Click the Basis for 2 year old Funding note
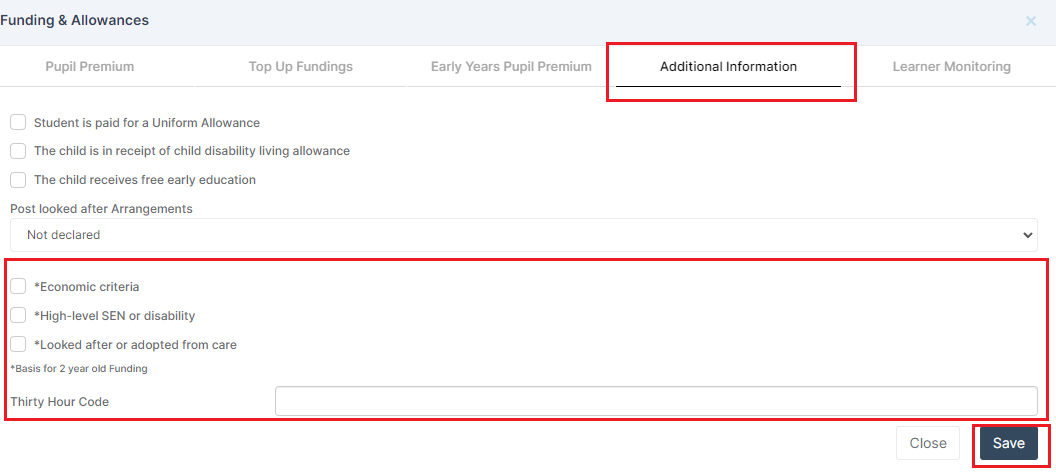Screen dimensions: 1056x473 coord(79,369)
